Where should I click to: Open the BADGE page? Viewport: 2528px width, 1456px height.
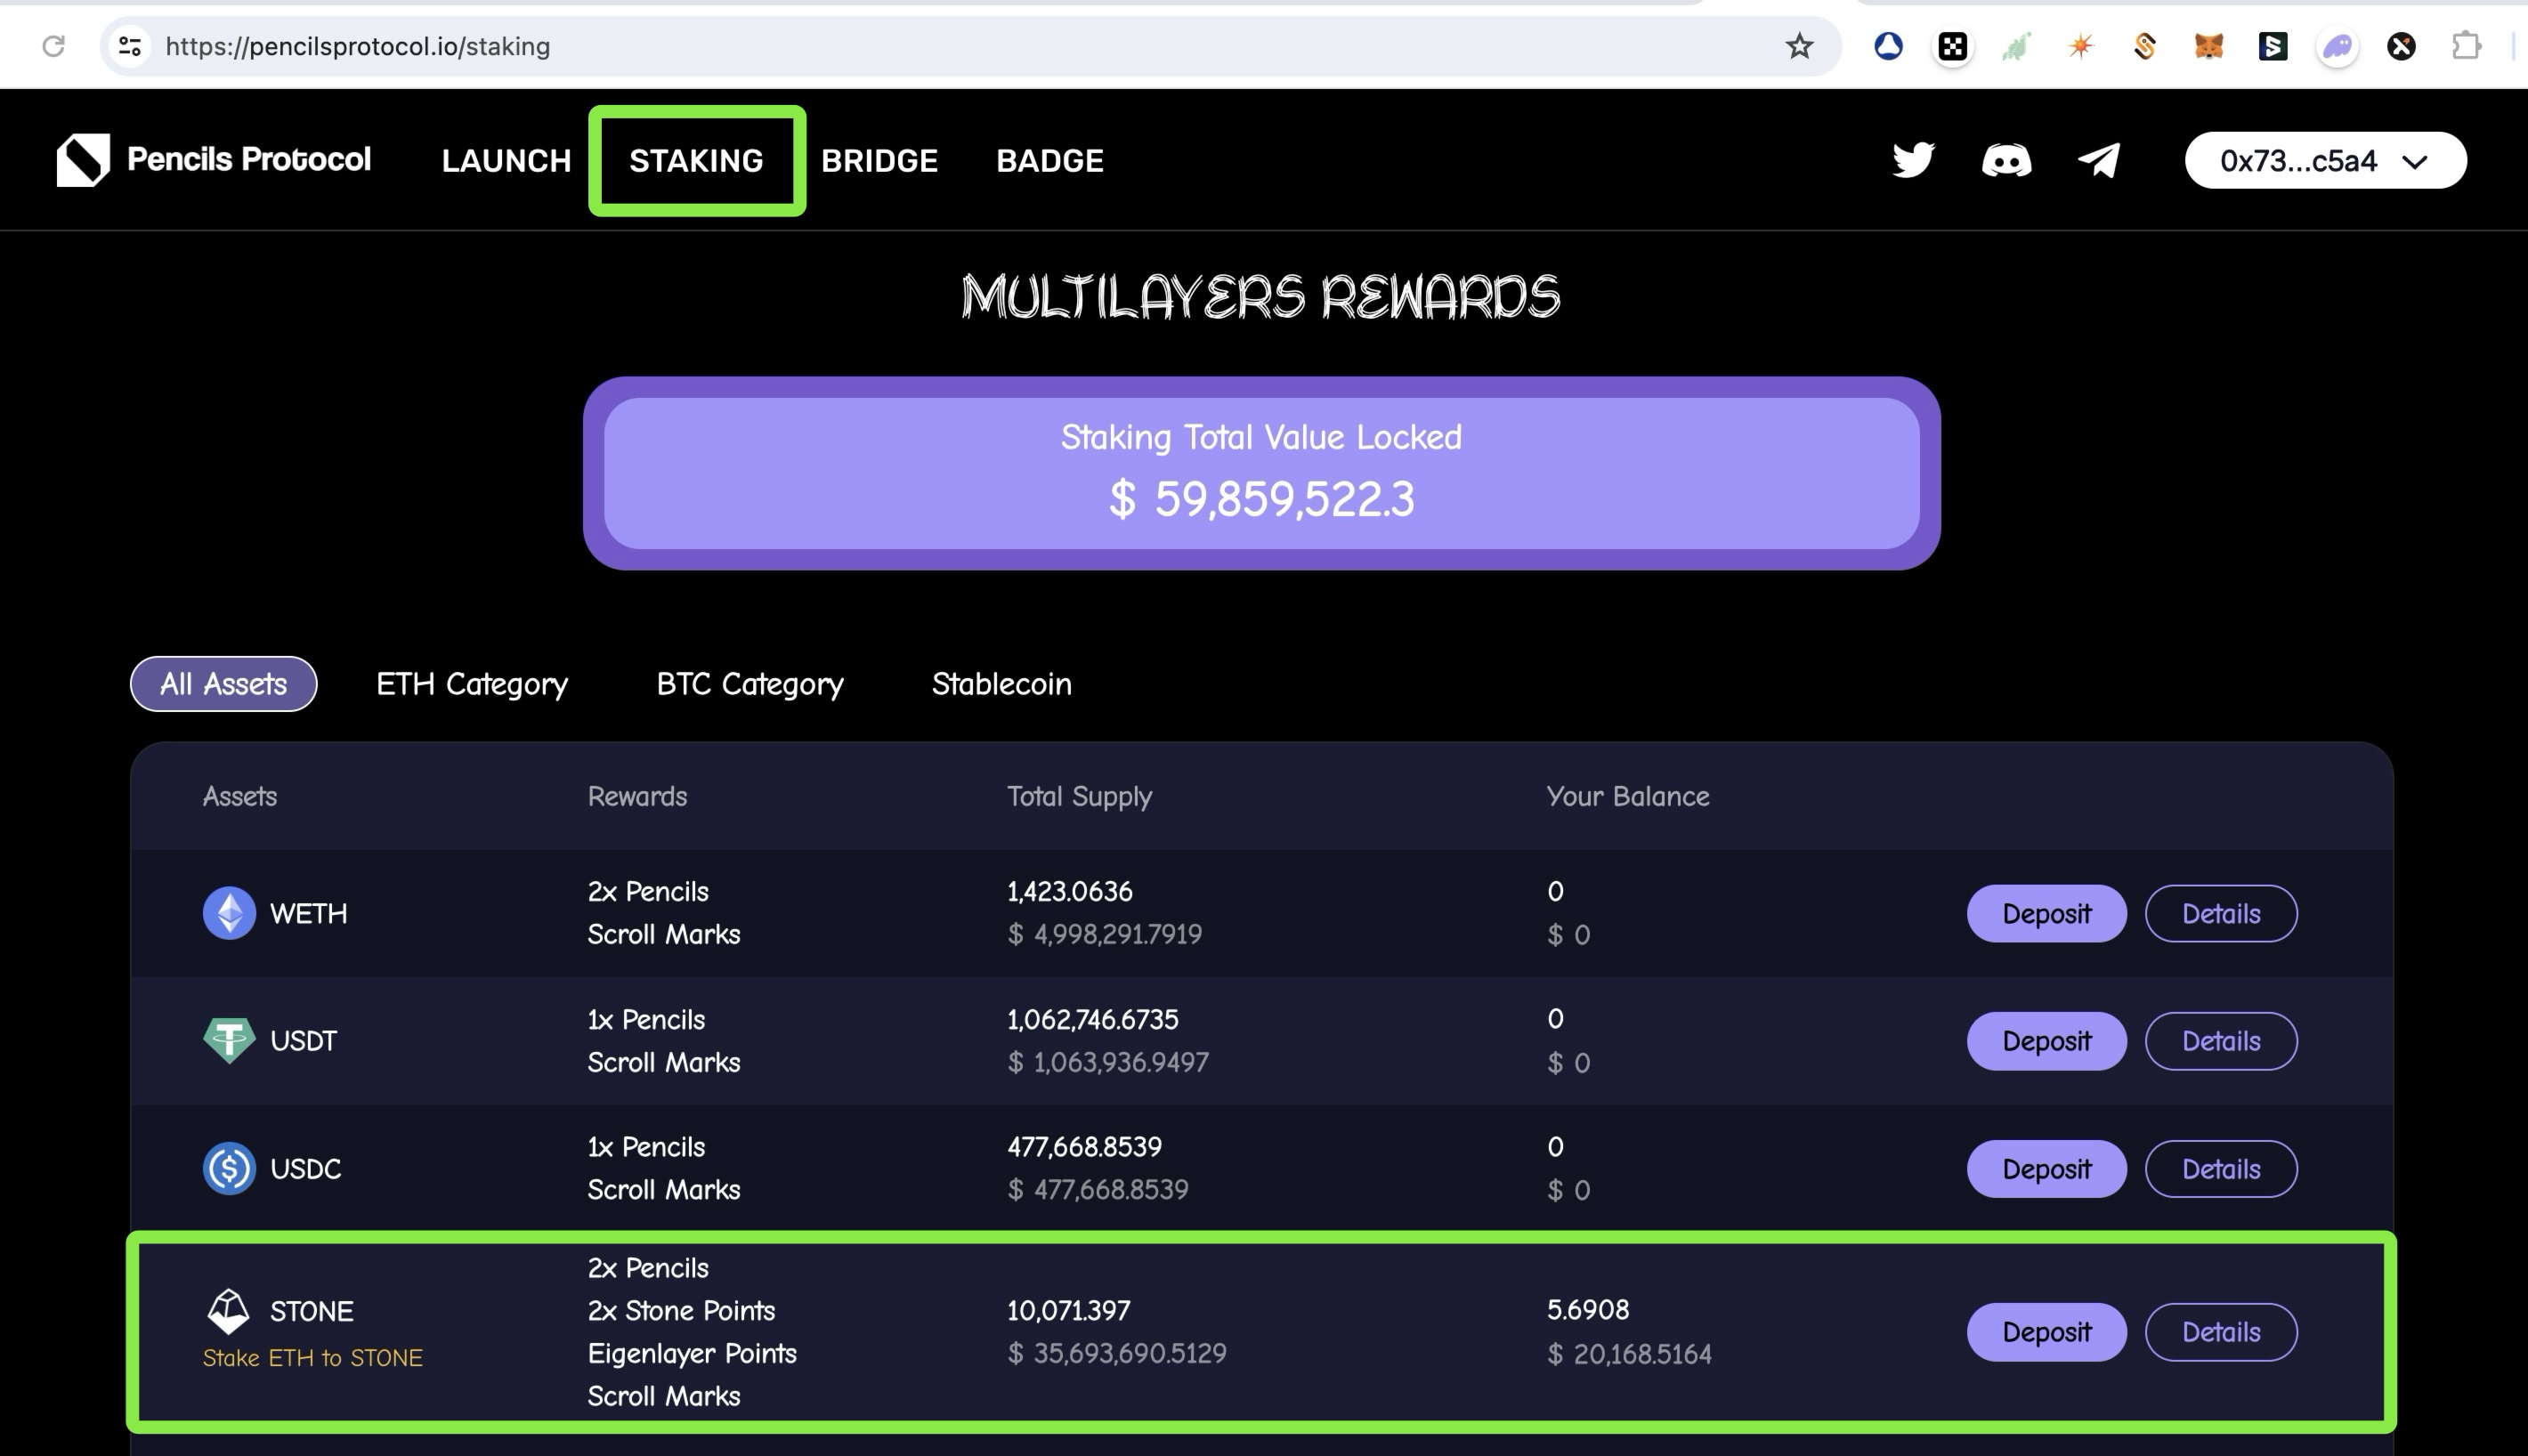pos(1050,160)
